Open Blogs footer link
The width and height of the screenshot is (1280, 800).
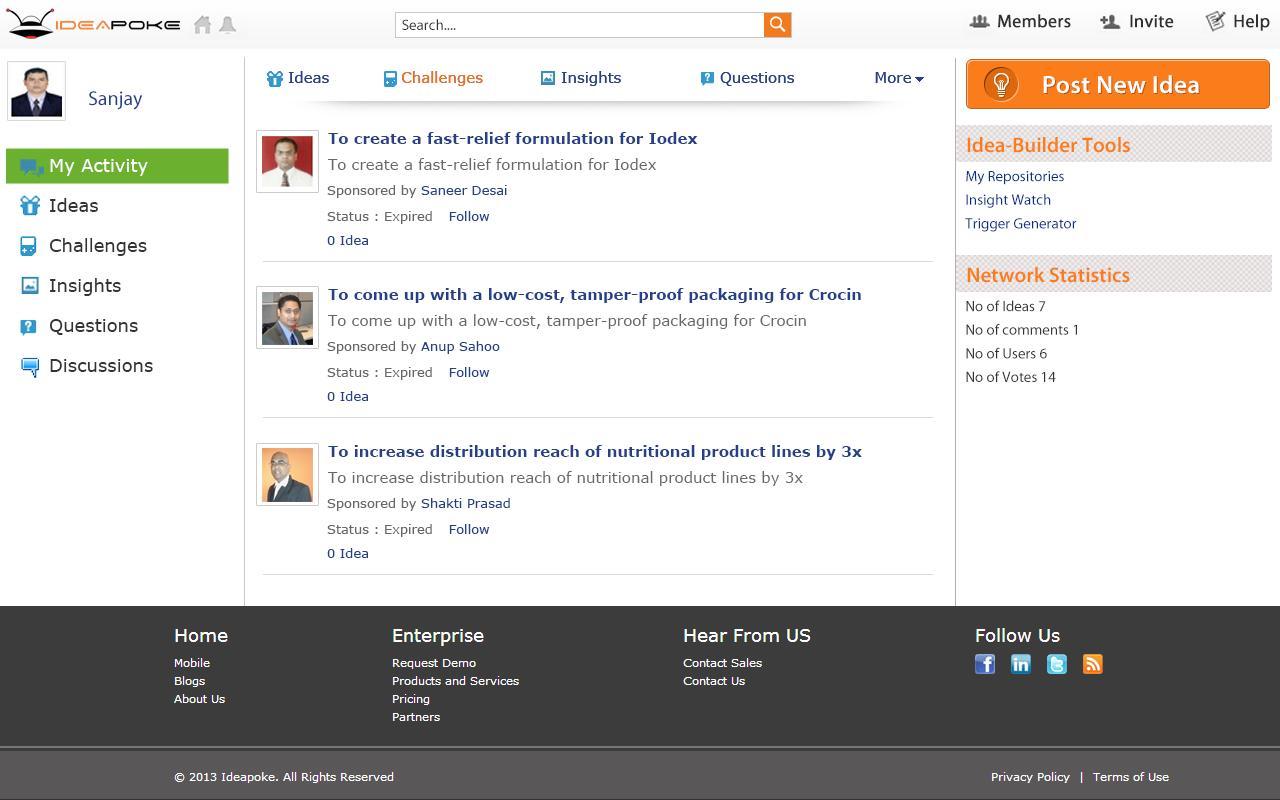tap(189, 681)
